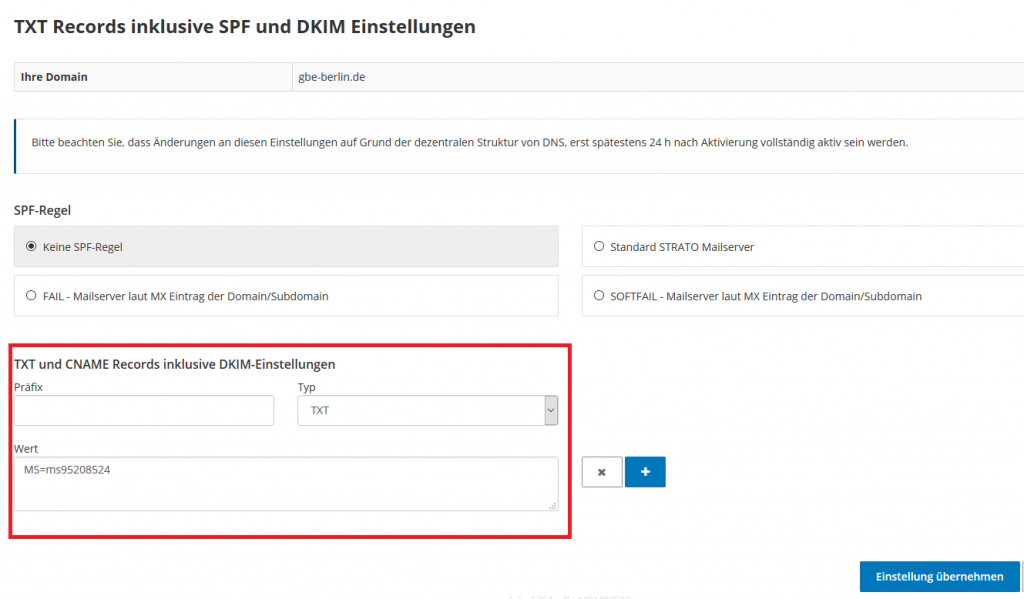Choose FAIL Mailserver laut MX Eintrag
1024x599 pixels.
click(31, 296)
